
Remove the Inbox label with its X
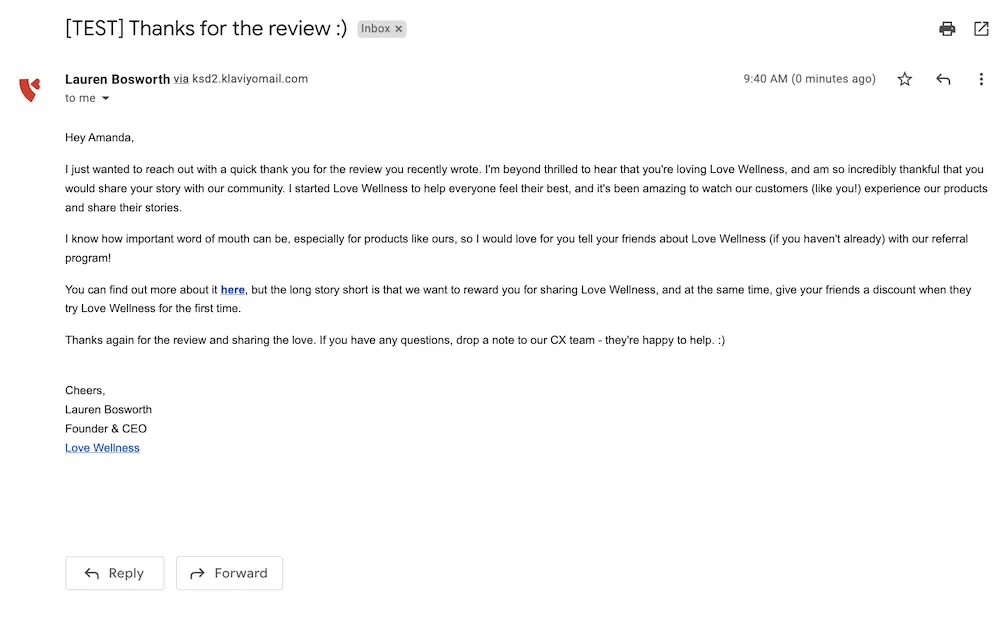click(399, 29)
